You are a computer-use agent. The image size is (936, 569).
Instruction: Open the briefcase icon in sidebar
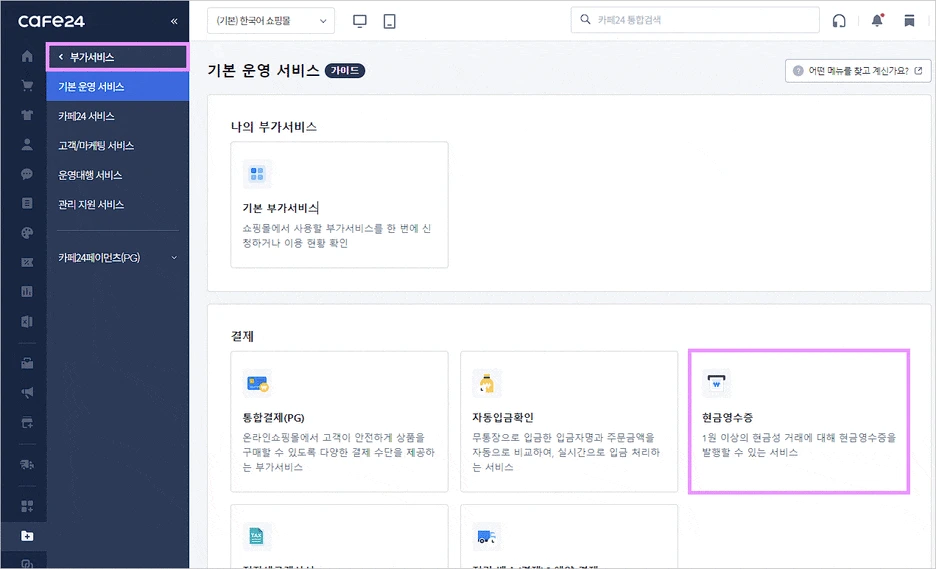click(x=27, y=363)
